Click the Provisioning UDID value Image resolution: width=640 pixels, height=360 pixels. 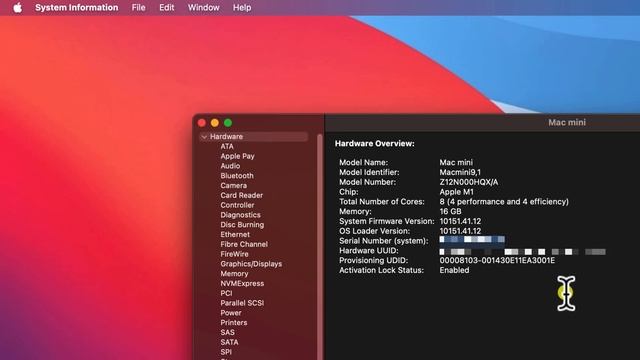(x=497, y=260)
